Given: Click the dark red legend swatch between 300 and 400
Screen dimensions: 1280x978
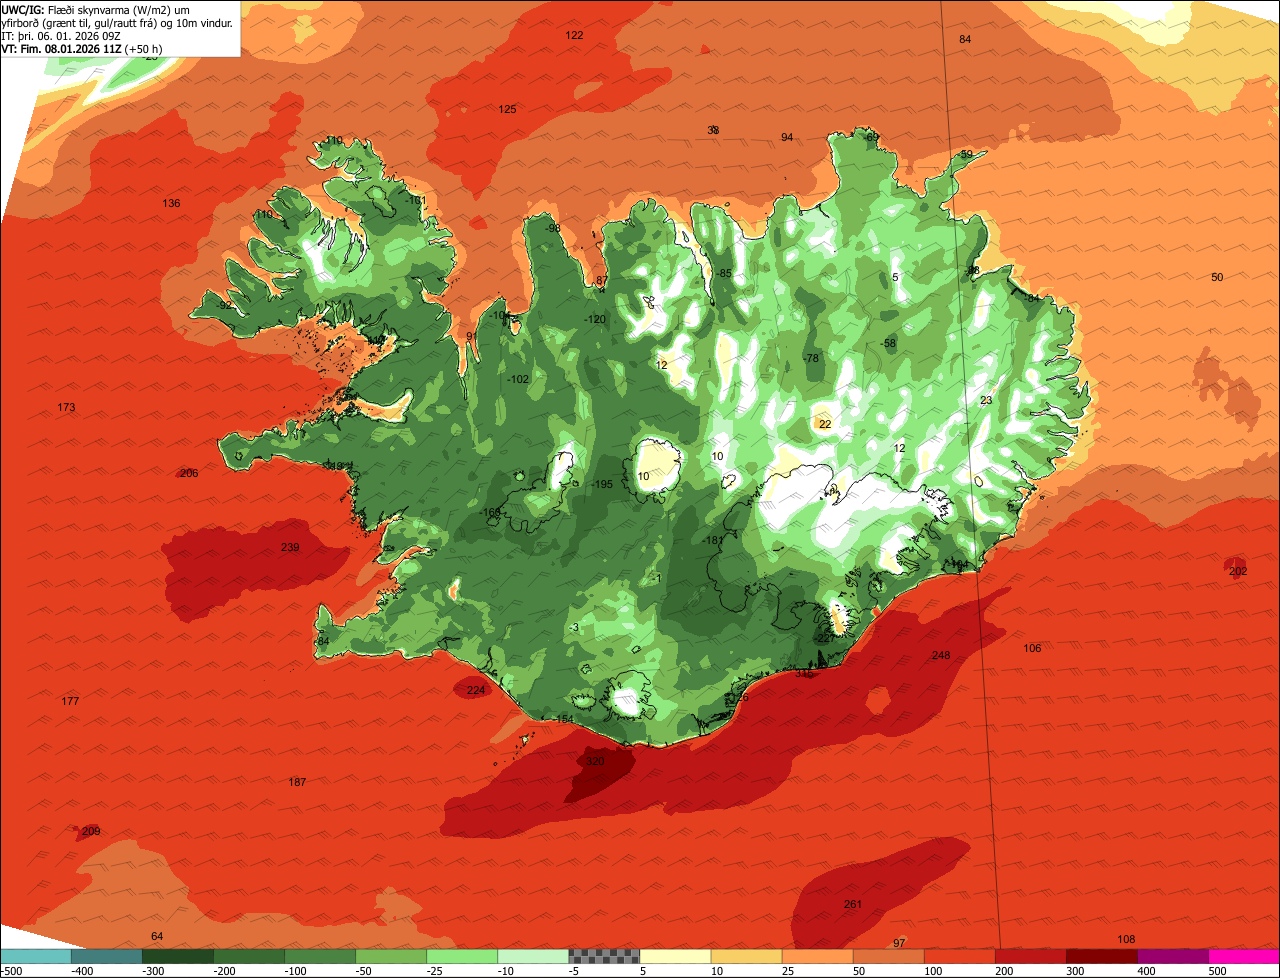Looking at the screenshot, I should [1102, 956].
